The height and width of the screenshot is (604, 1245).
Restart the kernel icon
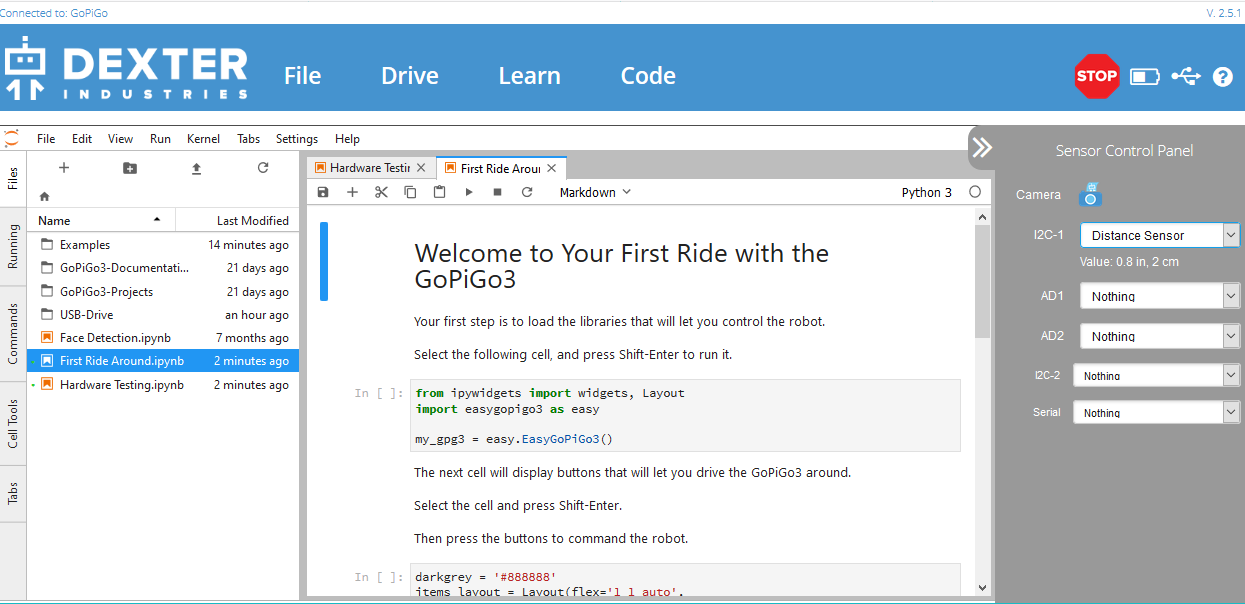(527, 192)
